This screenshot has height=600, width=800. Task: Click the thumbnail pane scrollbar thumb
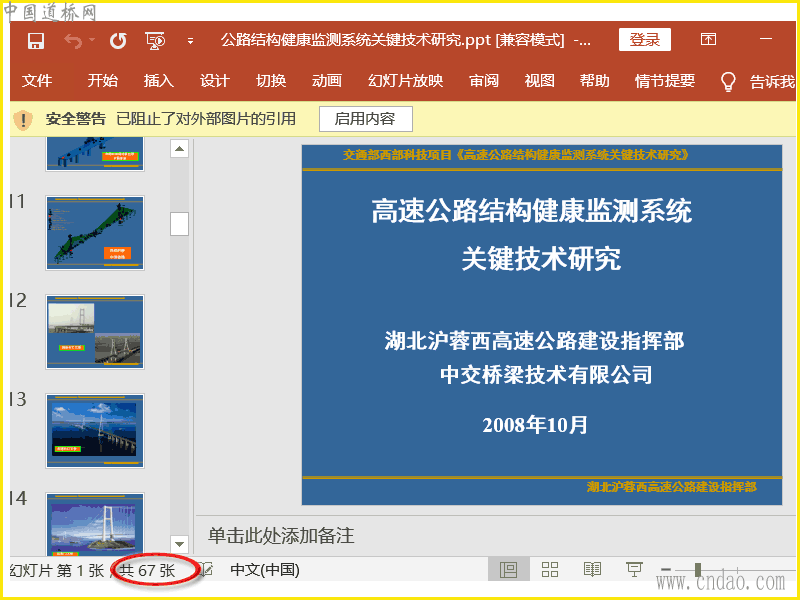(180, 224)
